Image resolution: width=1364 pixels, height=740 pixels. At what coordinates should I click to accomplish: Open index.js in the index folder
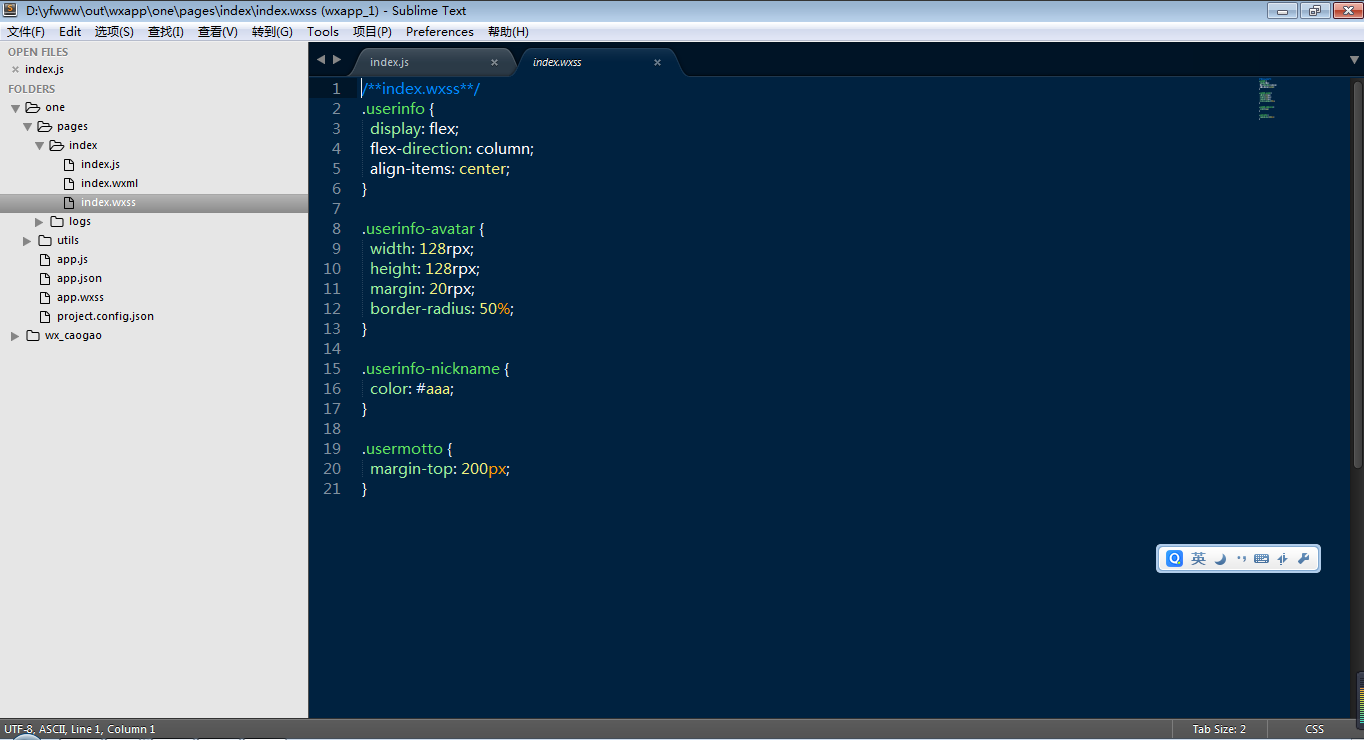pyautogui.click(x=100, y=165)
